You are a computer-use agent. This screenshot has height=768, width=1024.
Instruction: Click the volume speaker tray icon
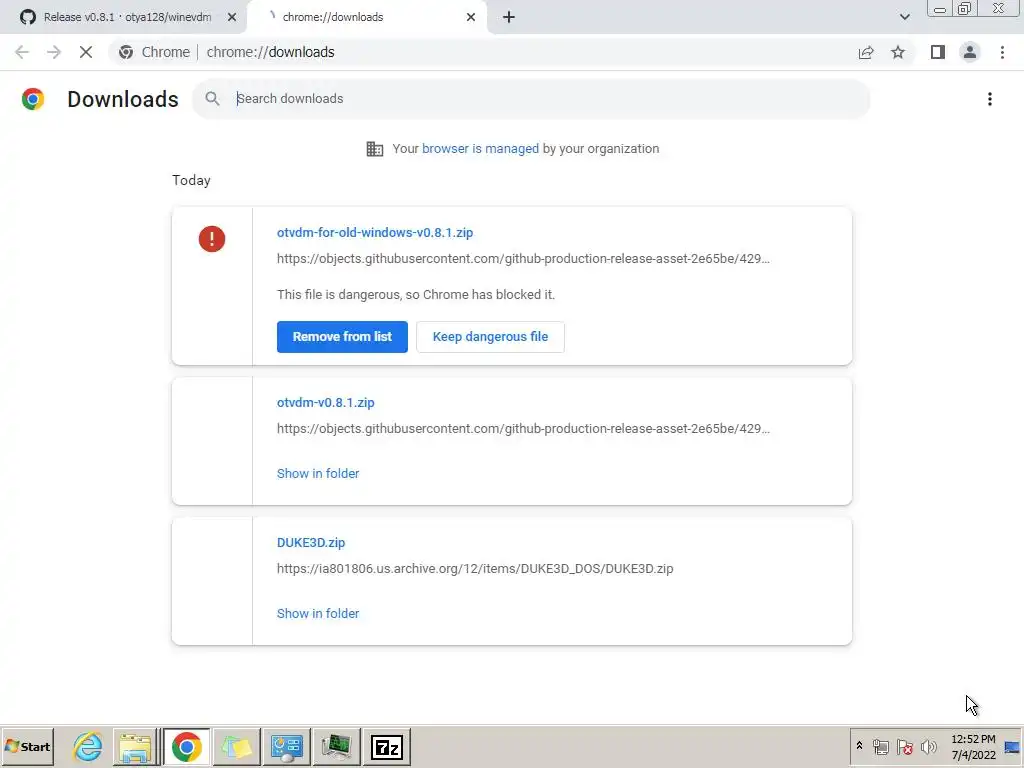click(929, 746)
